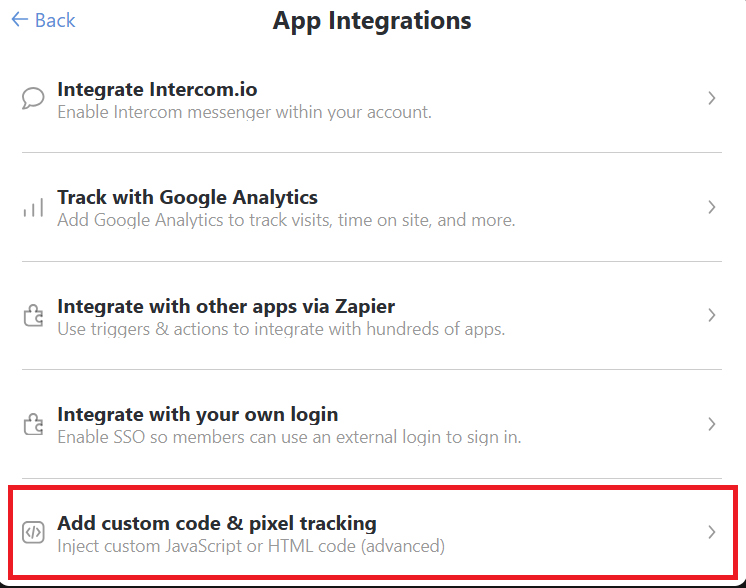Click the puzzle icon beside own login
The height and width of the screenshot is (588, 746).
[x=33, y=424]
